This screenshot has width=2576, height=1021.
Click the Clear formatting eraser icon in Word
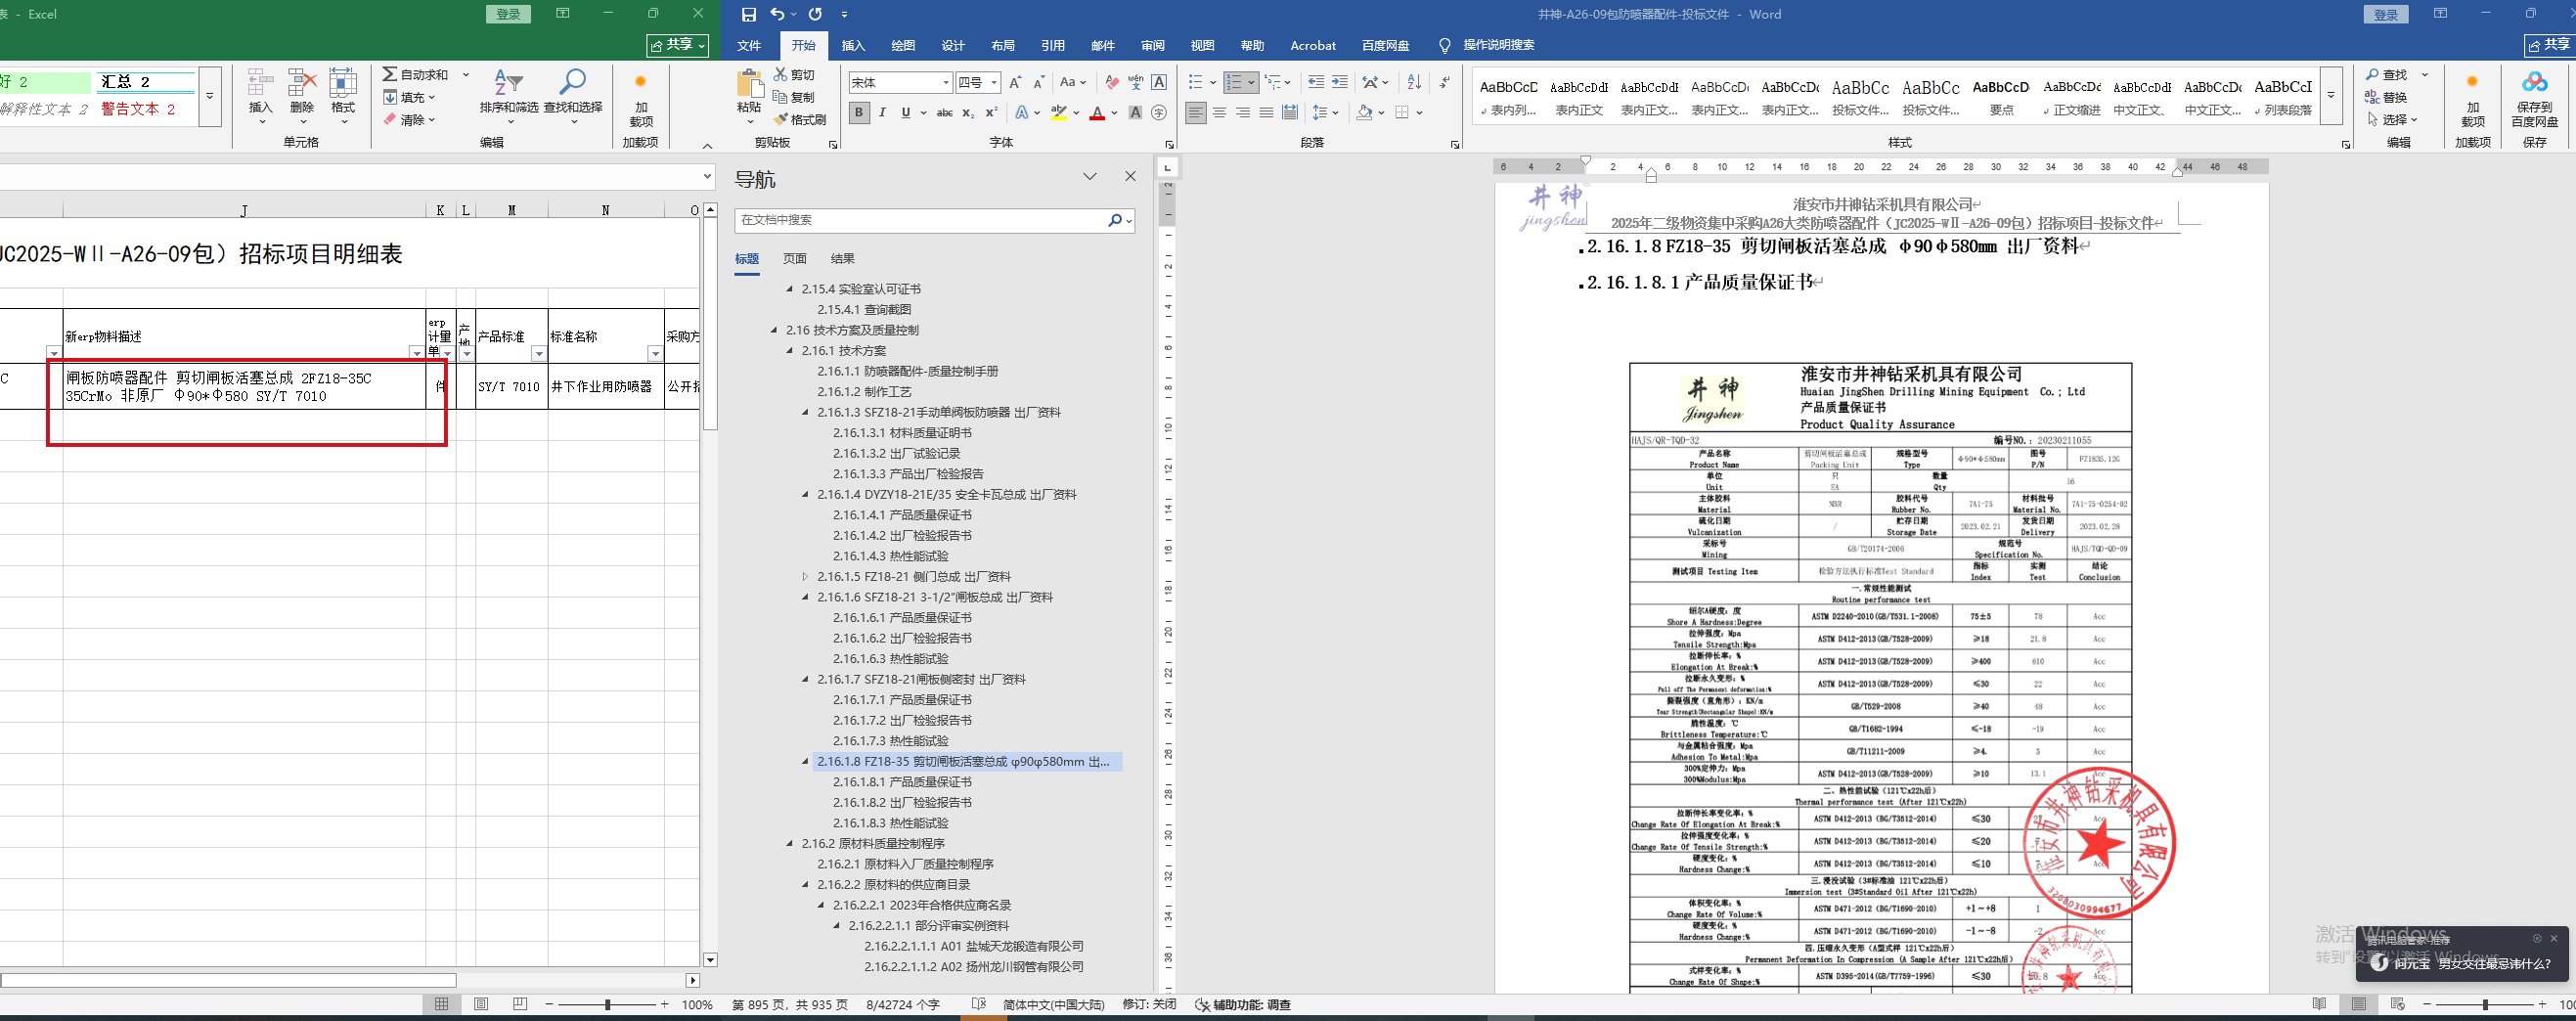1112,82
